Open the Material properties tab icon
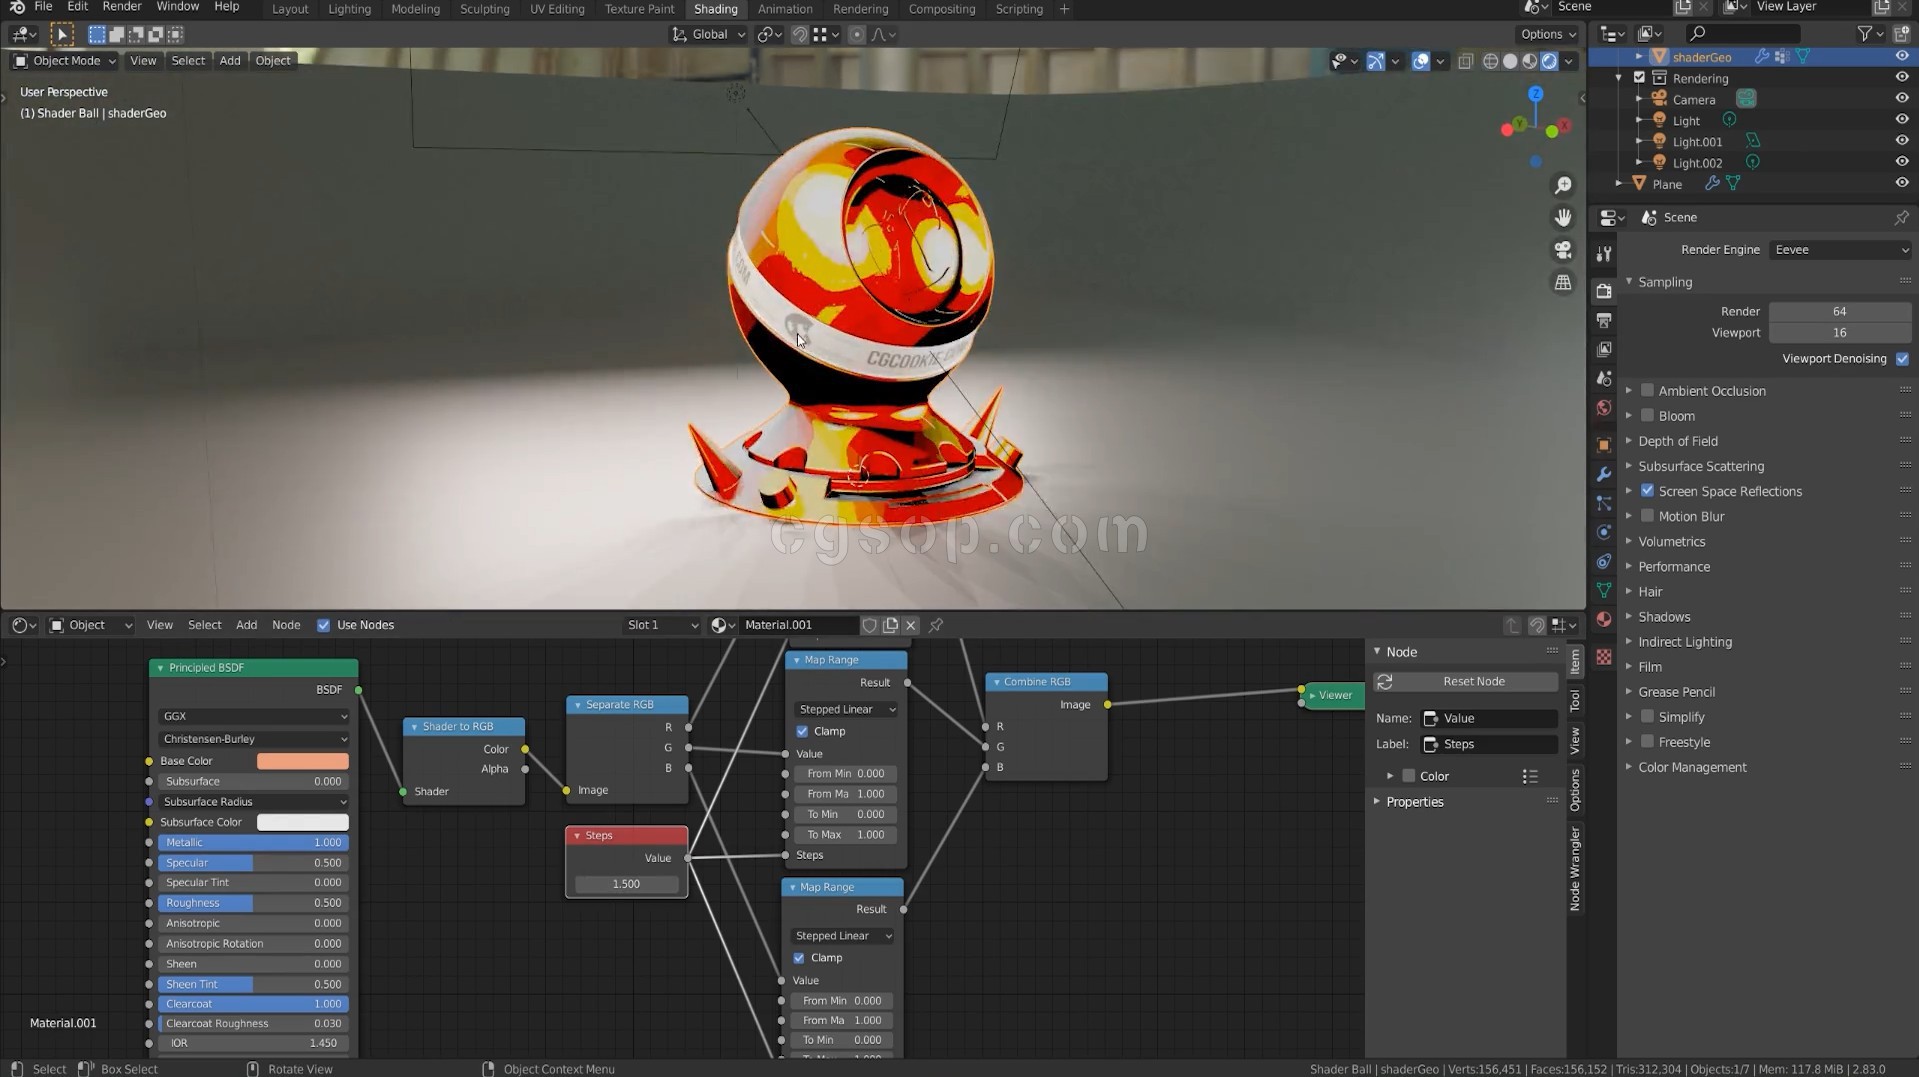The width and height of the screenshot is (1919, 1077). (x=1604, y=620)
